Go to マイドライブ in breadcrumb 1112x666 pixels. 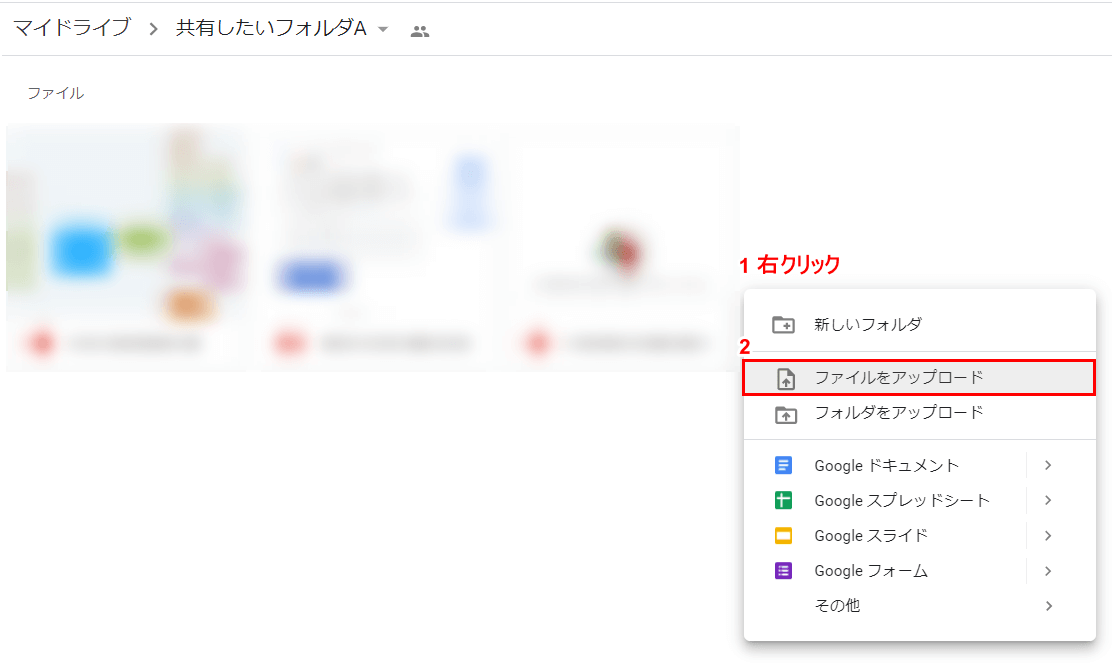[x=72, y=29]
